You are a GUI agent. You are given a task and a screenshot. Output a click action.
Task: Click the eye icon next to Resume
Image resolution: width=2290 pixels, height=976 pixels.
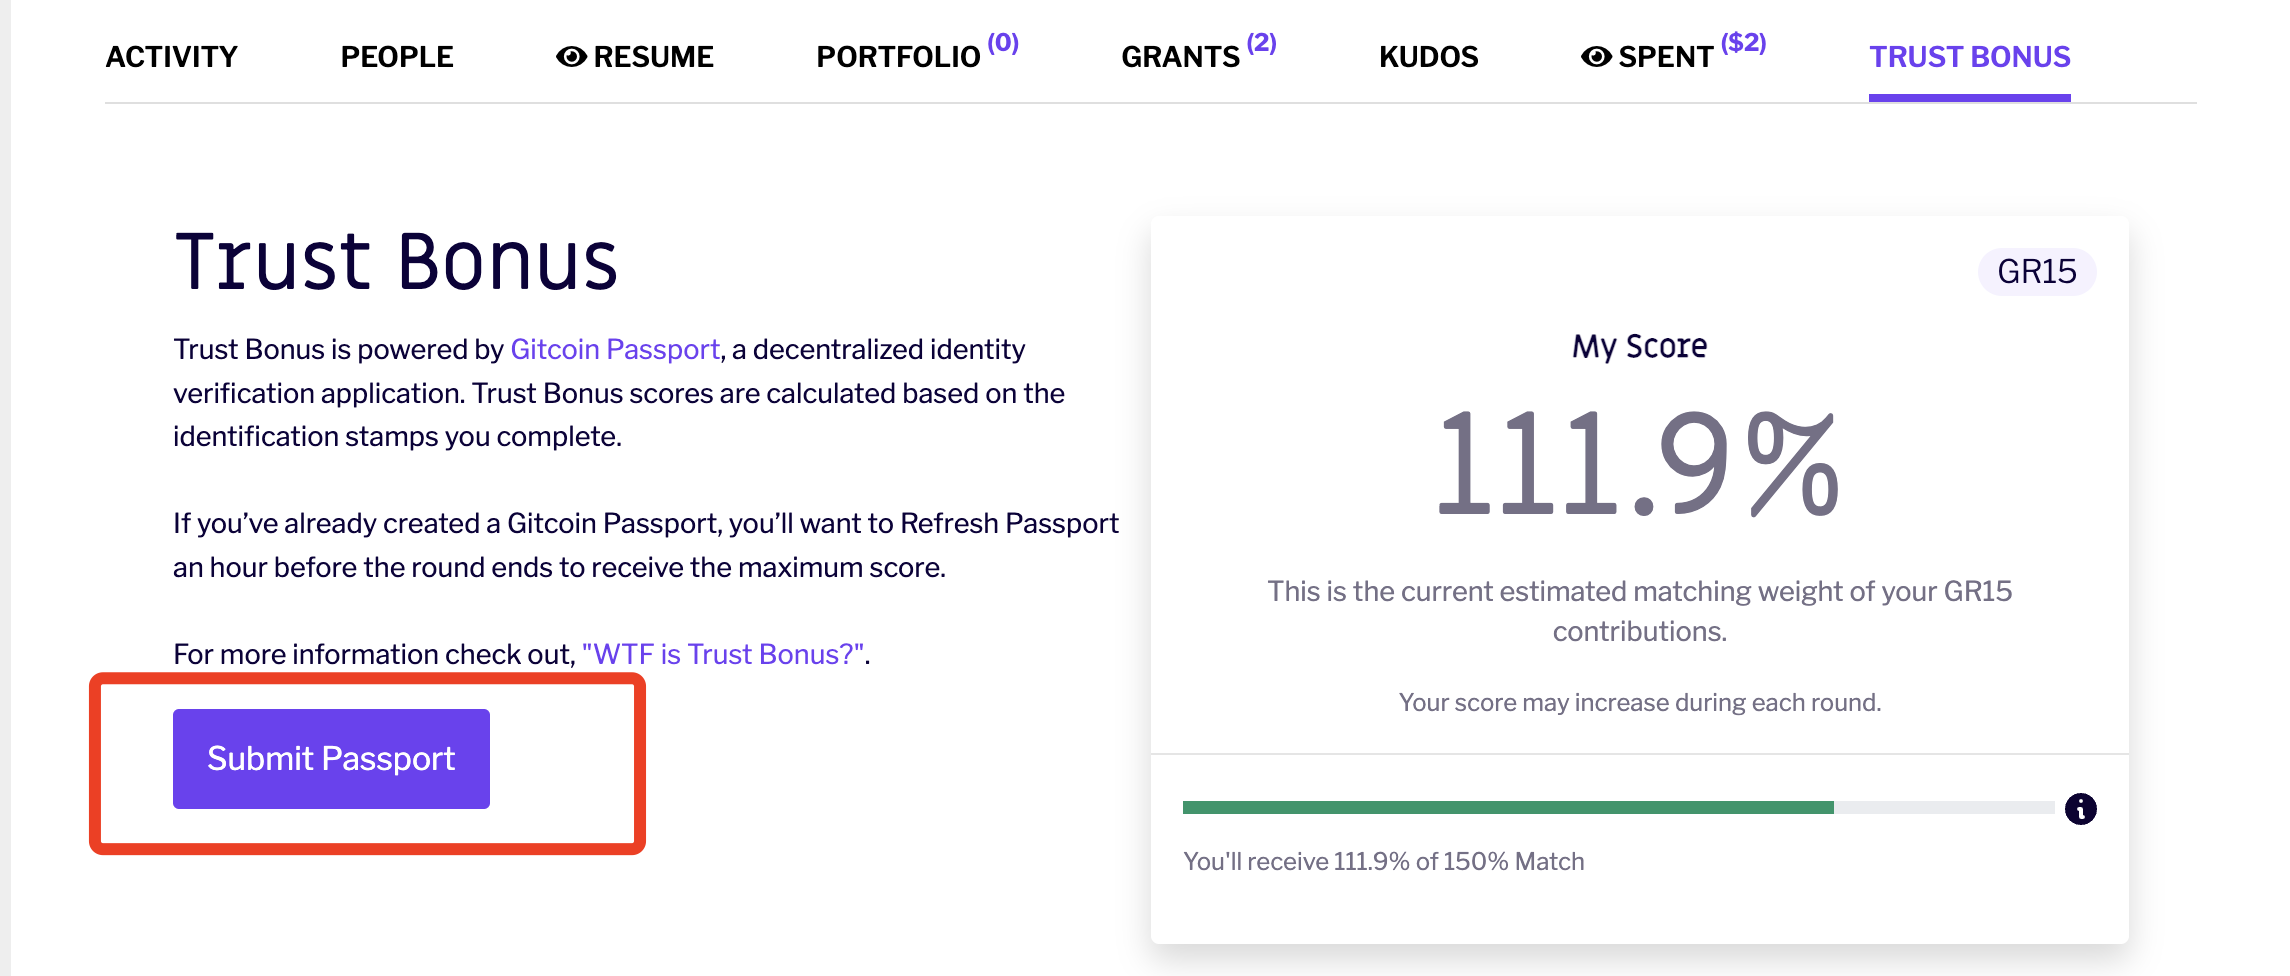tap(571, 57)
